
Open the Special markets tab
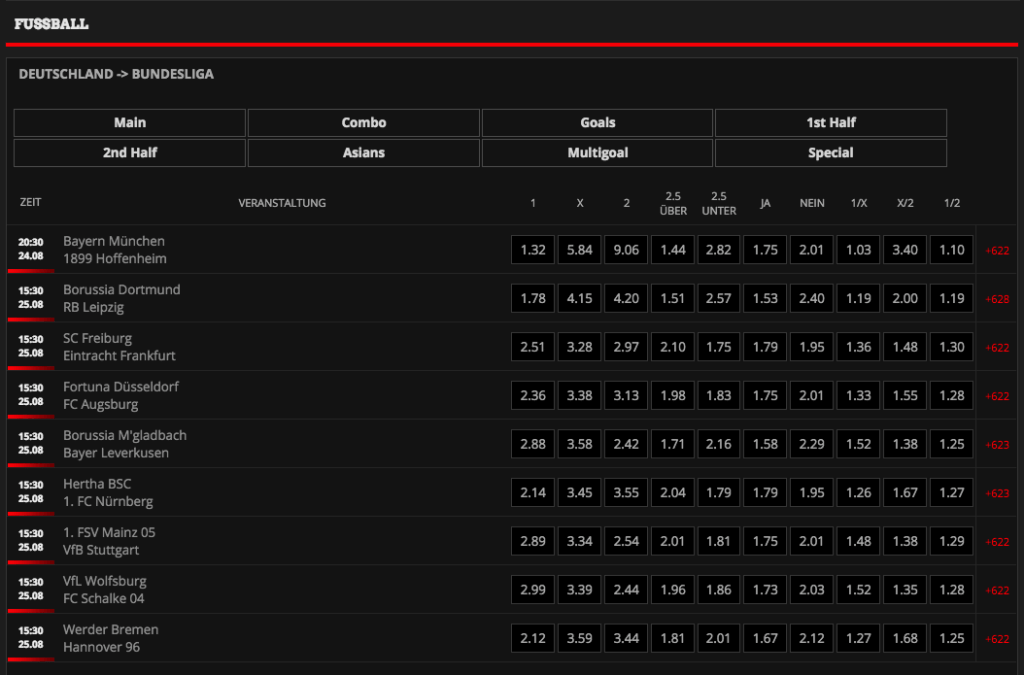[831, 153]
